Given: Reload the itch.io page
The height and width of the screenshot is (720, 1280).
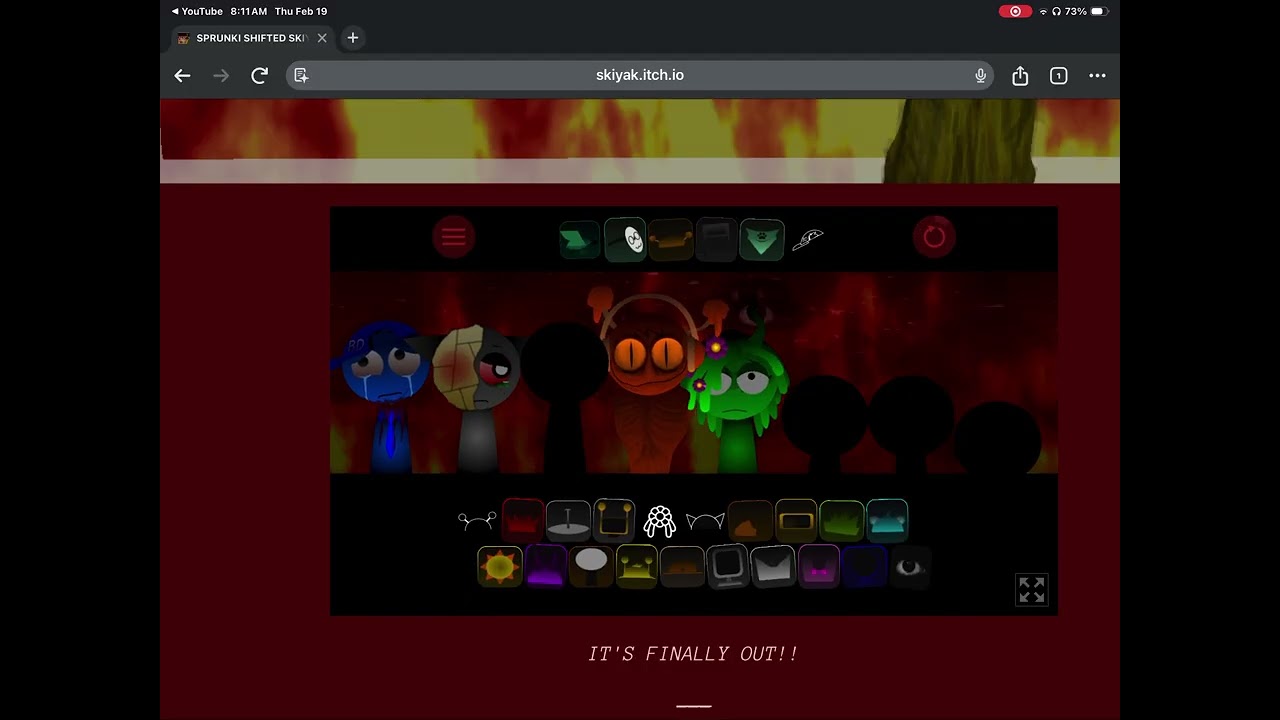Looking at the screenshot, I should point(259,75).
